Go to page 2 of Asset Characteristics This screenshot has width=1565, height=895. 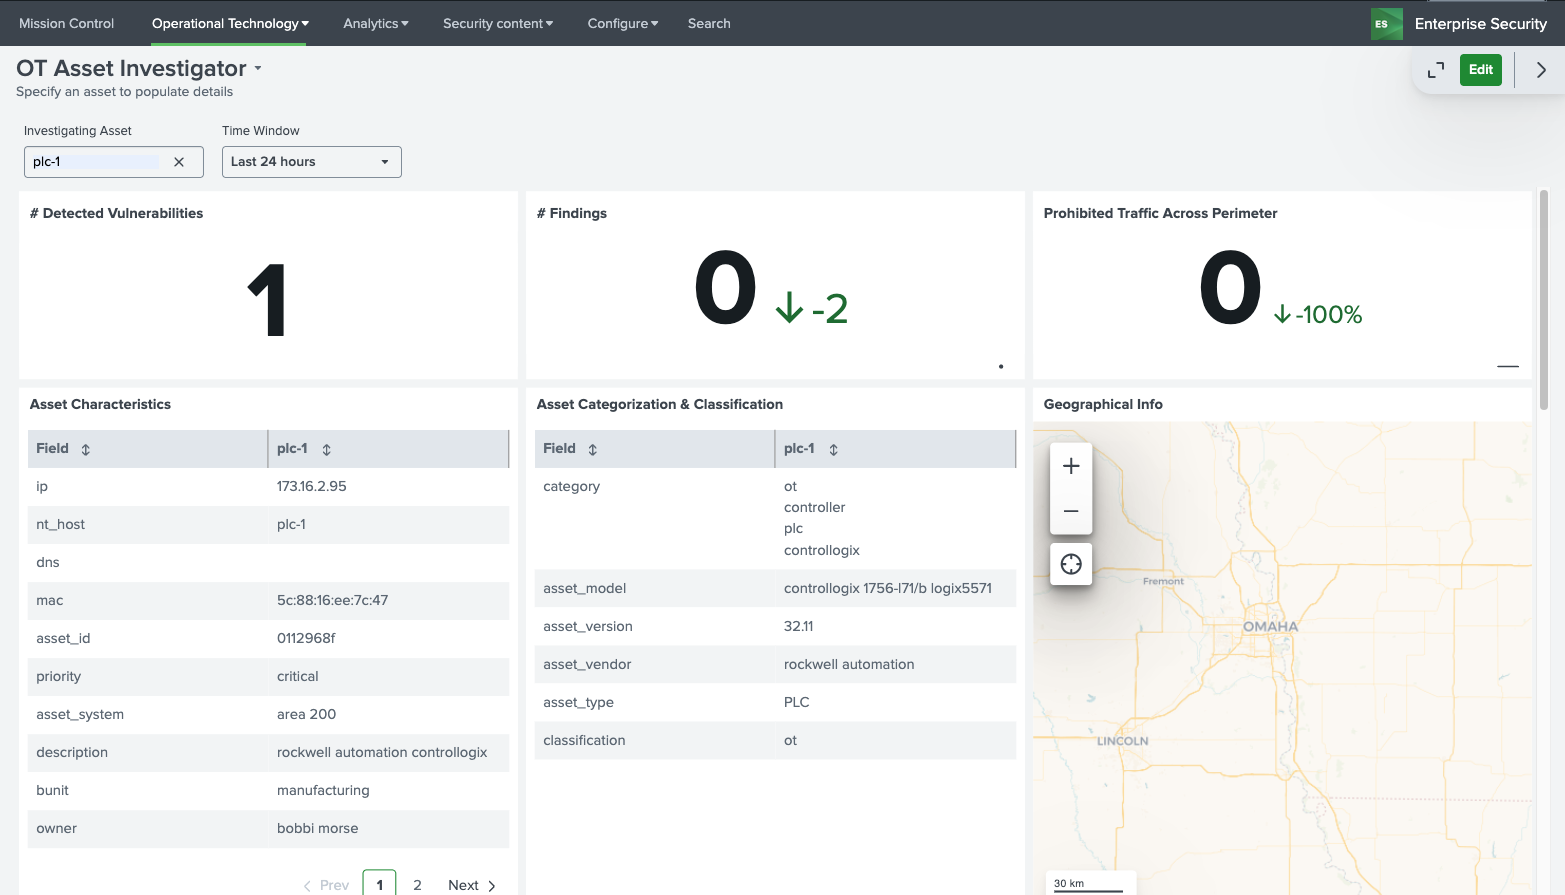coord(417,885)
